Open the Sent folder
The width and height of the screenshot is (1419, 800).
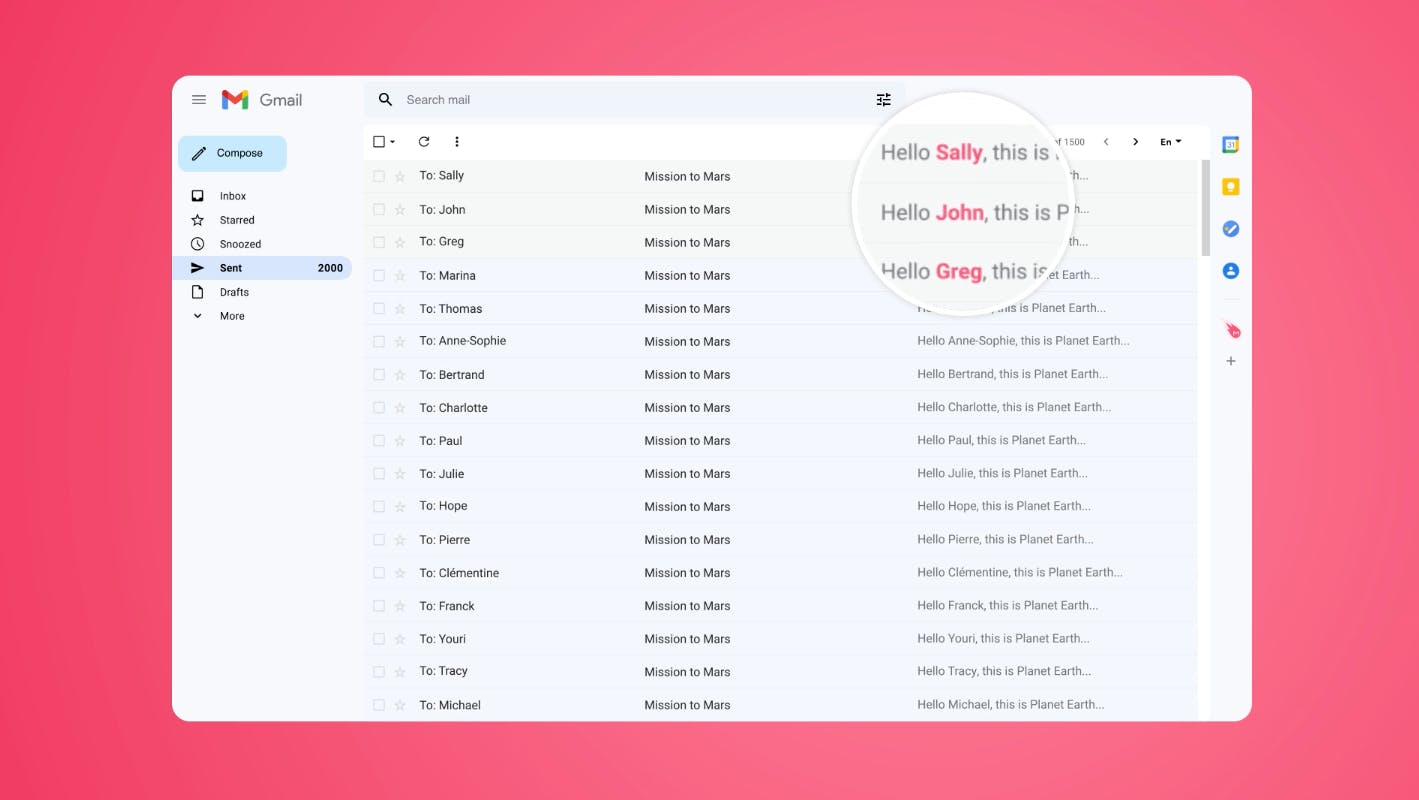pyautogui.click(x=262, y=268)
